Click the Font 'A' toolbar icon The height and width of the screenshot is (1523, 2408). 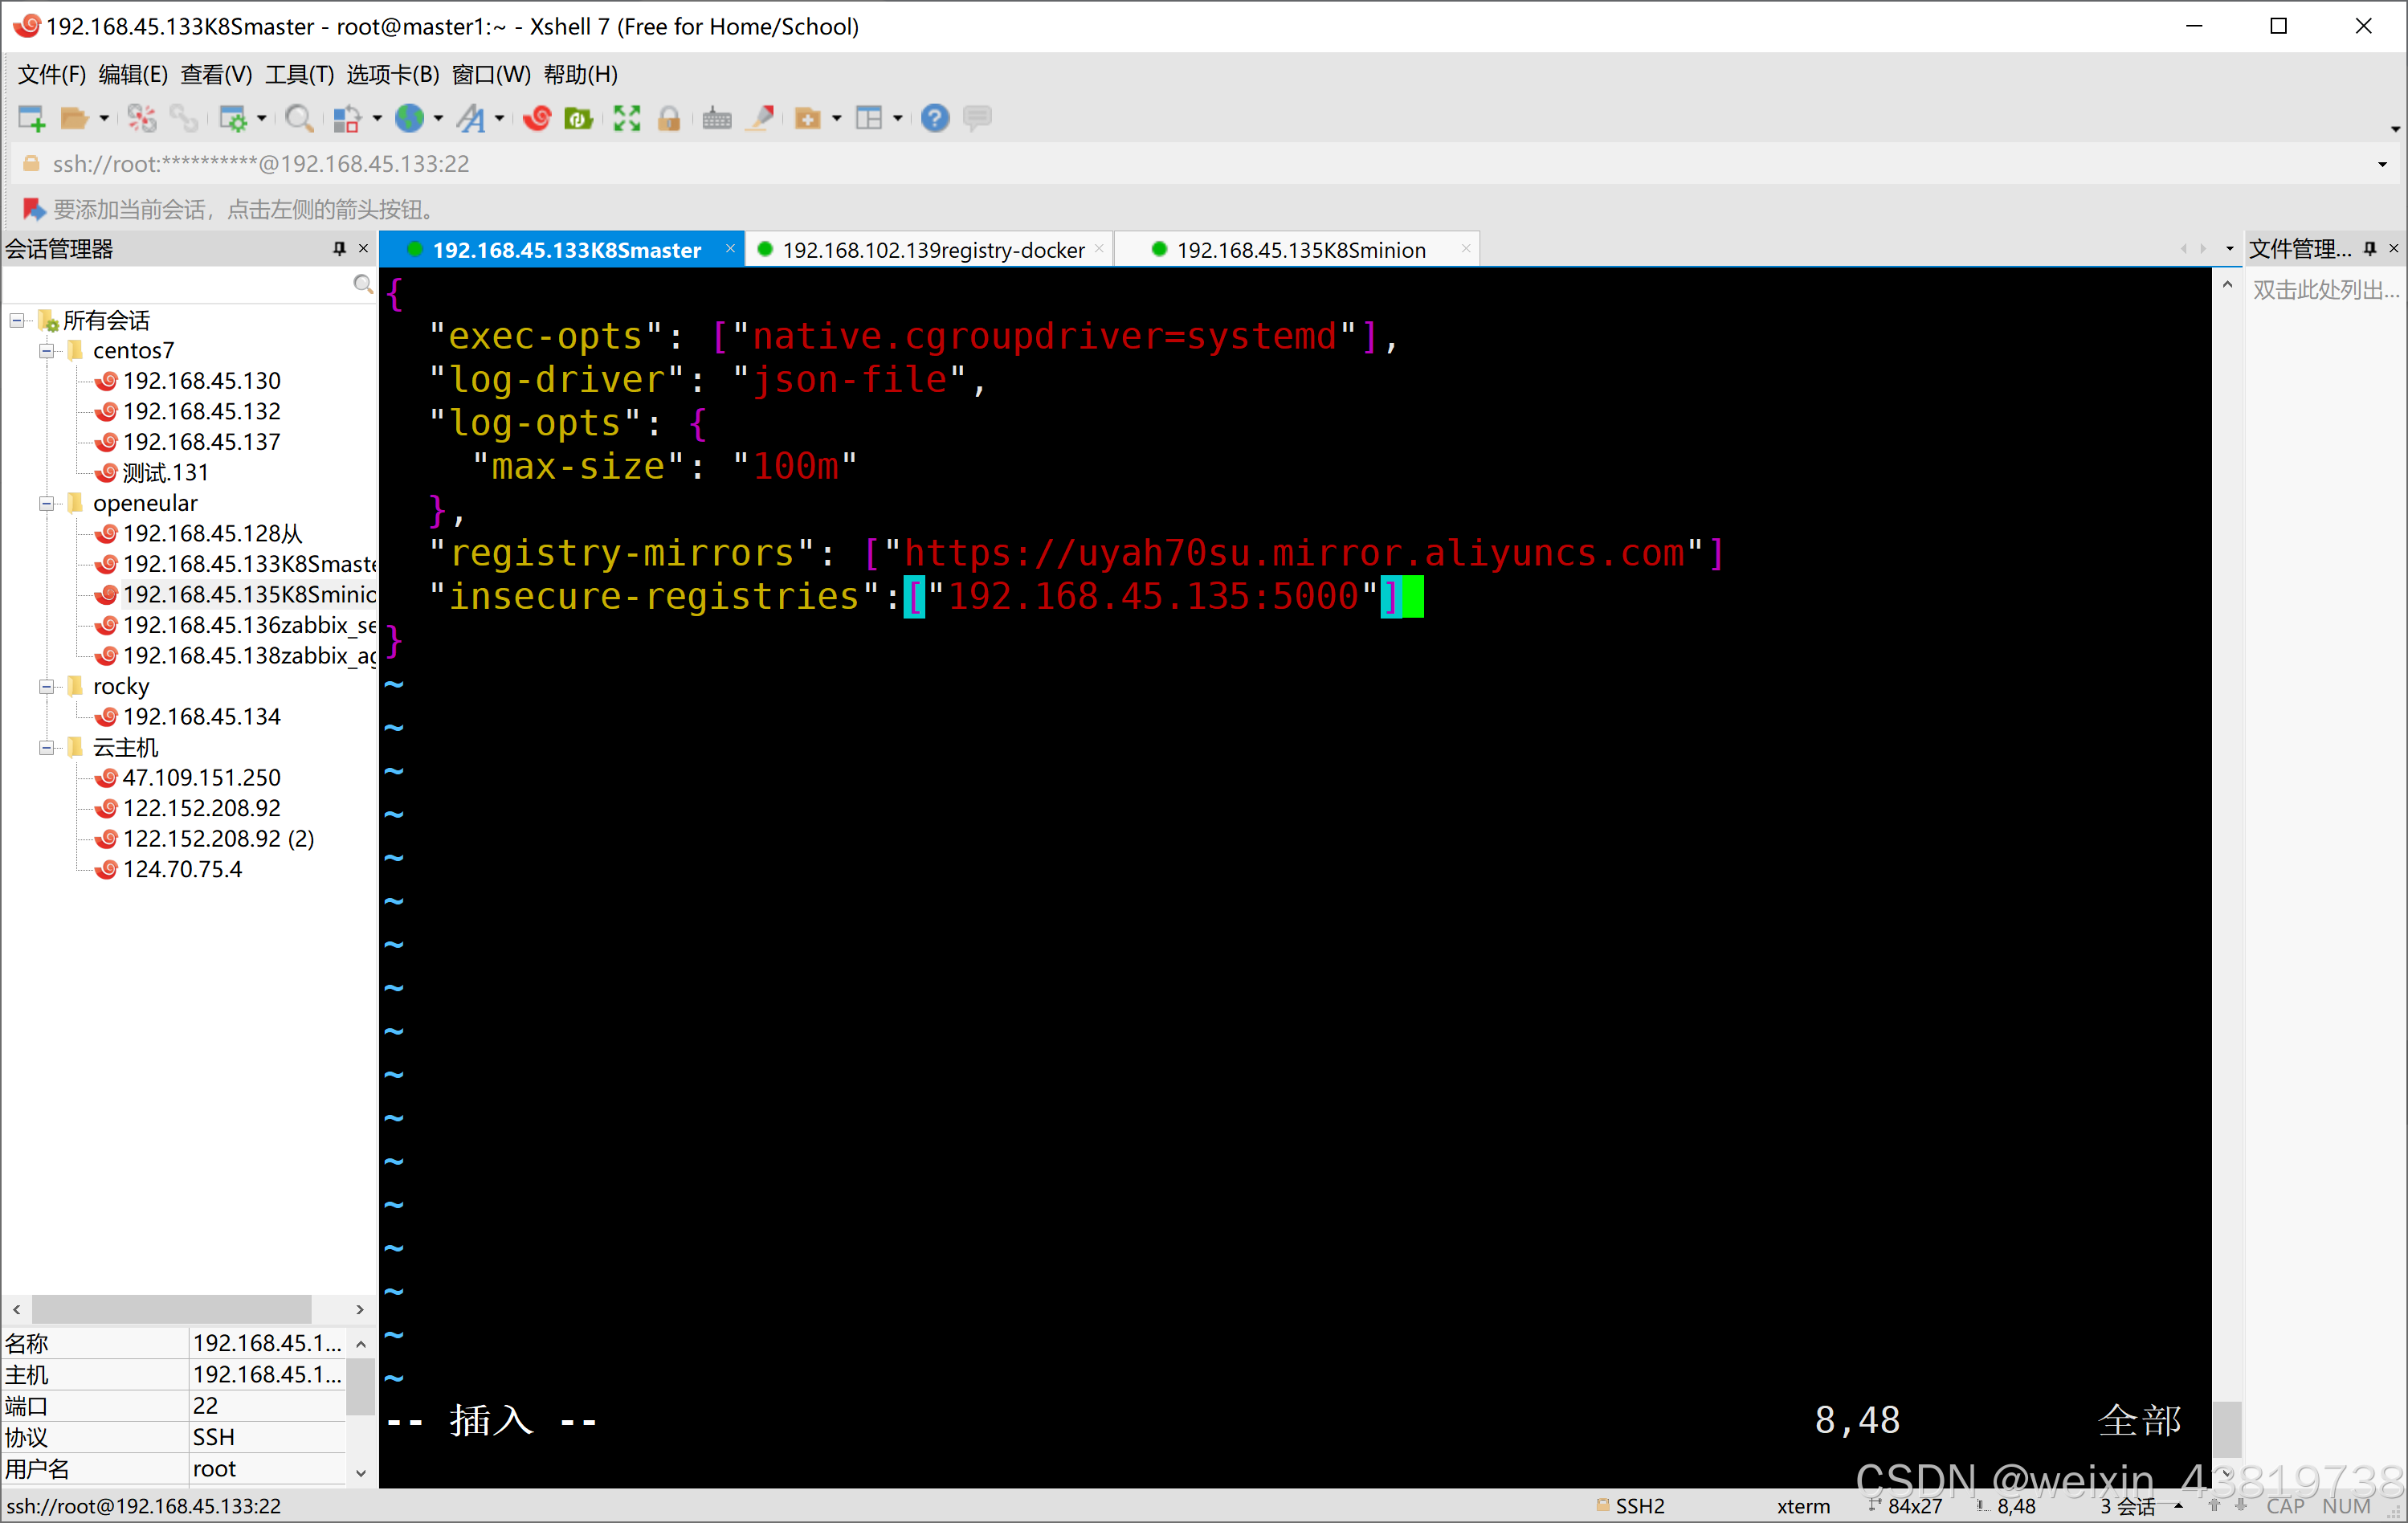tap(471, 118)
